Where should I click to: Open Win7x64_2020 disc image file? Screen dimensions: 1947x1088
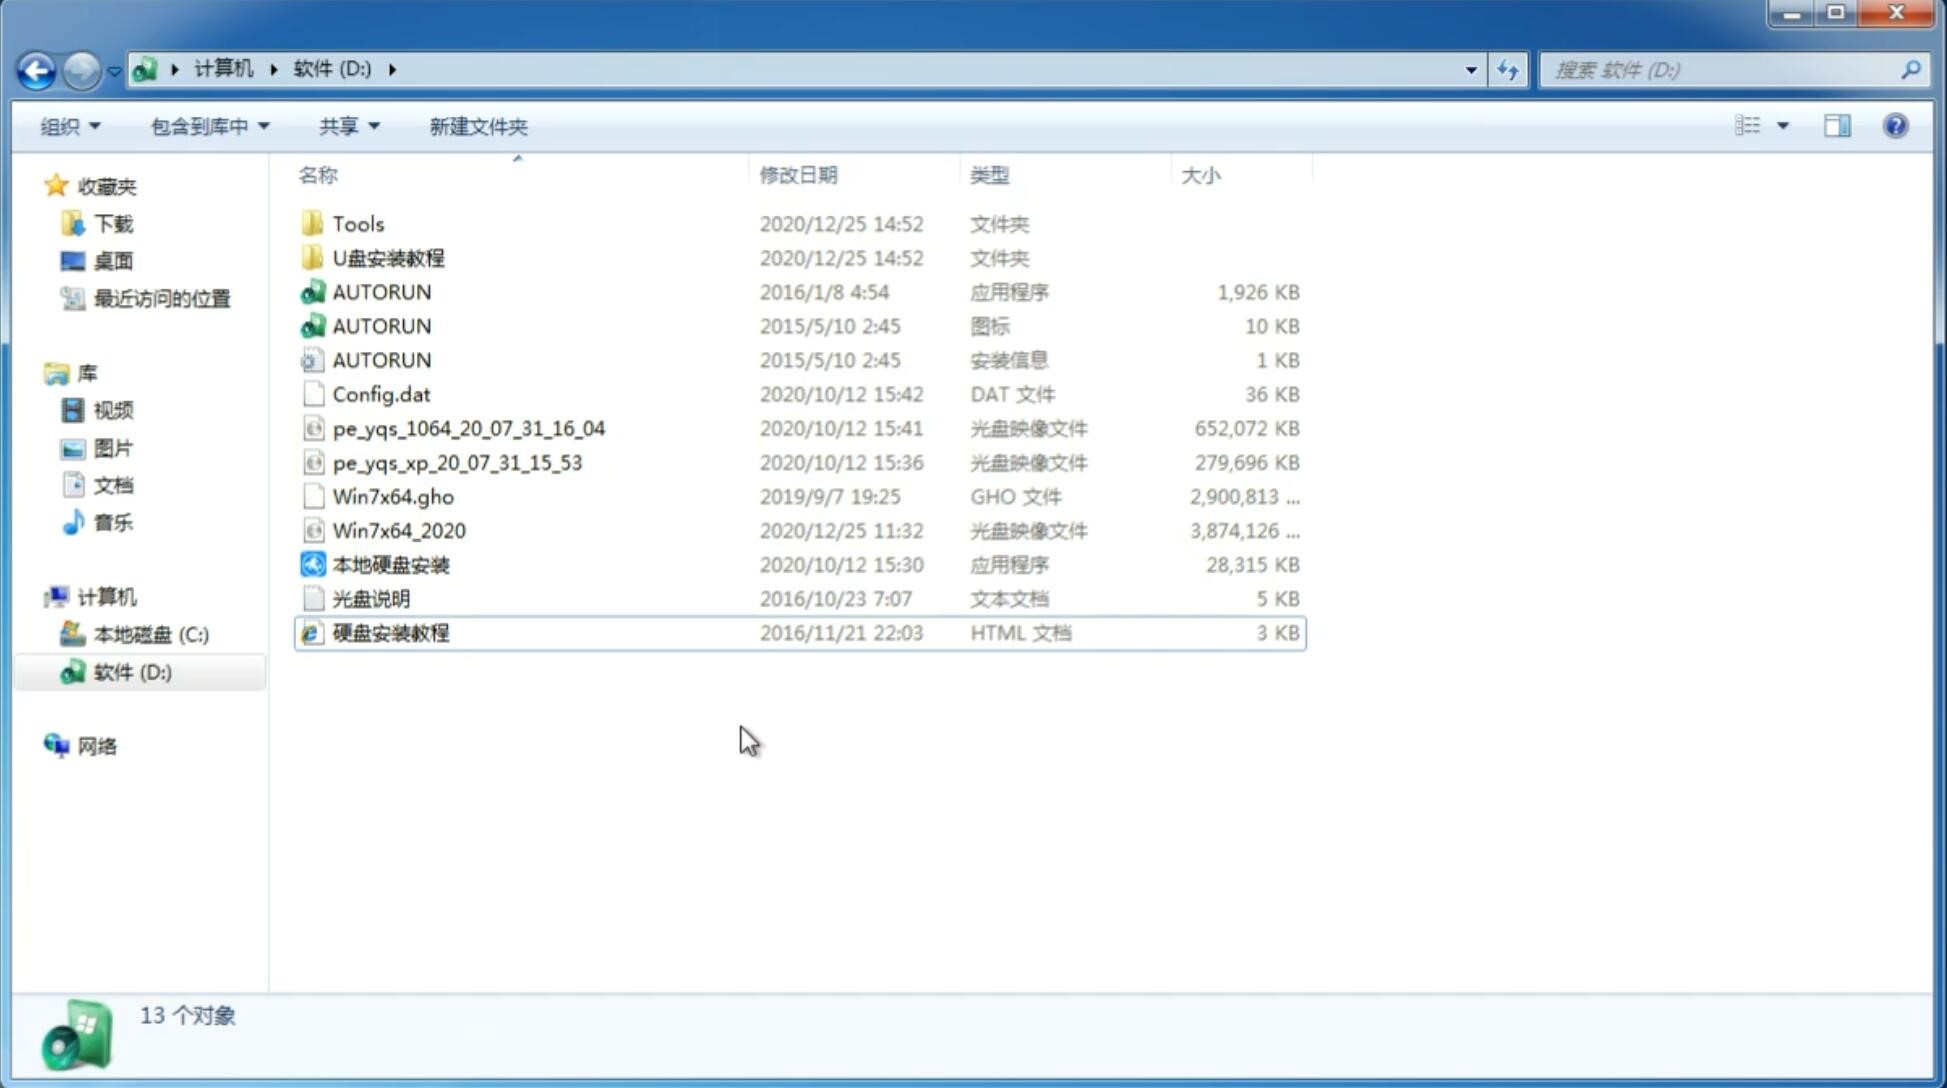(x=398, y=531)
